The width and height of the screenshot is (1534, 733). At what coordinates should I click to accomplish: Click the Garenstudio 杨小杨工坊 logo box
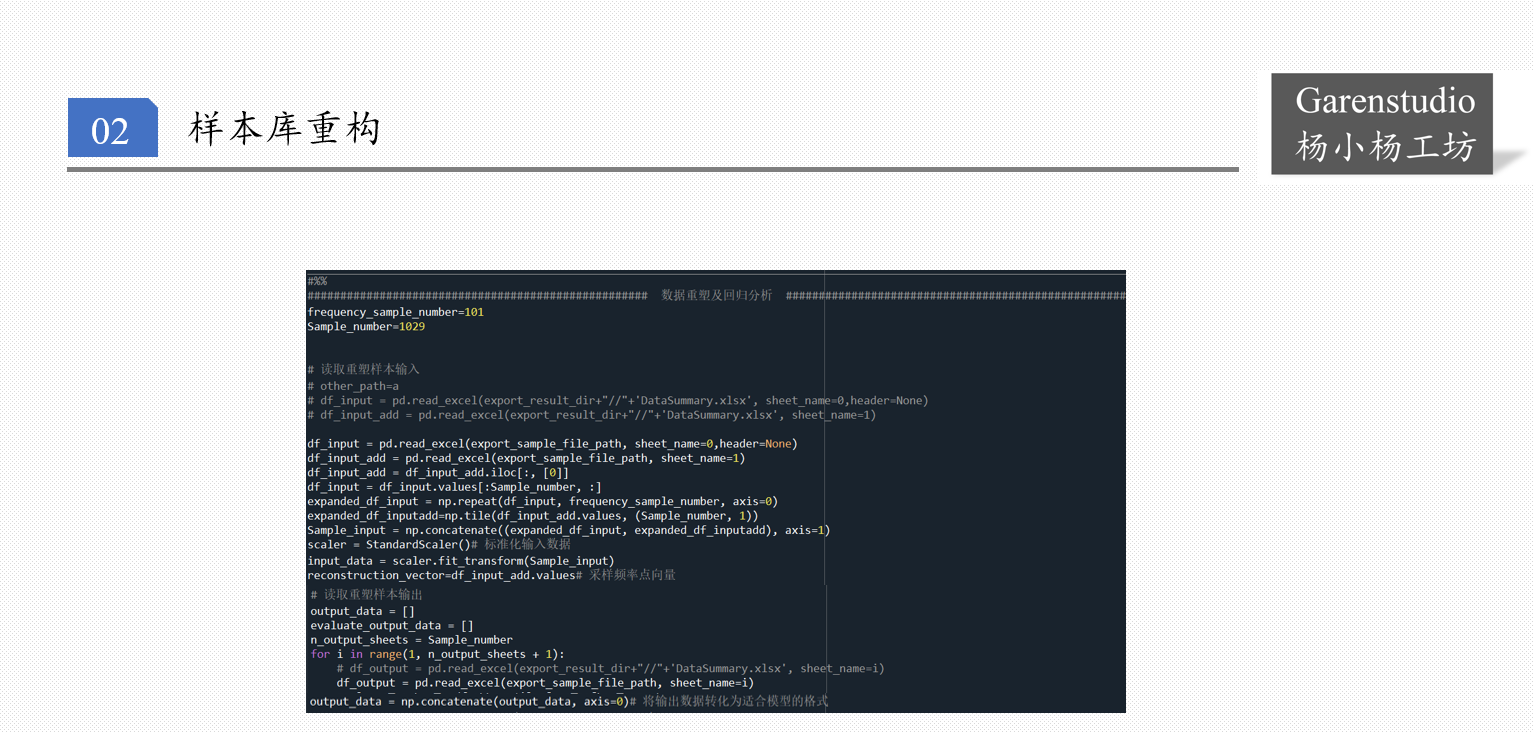pos(1382,124)
